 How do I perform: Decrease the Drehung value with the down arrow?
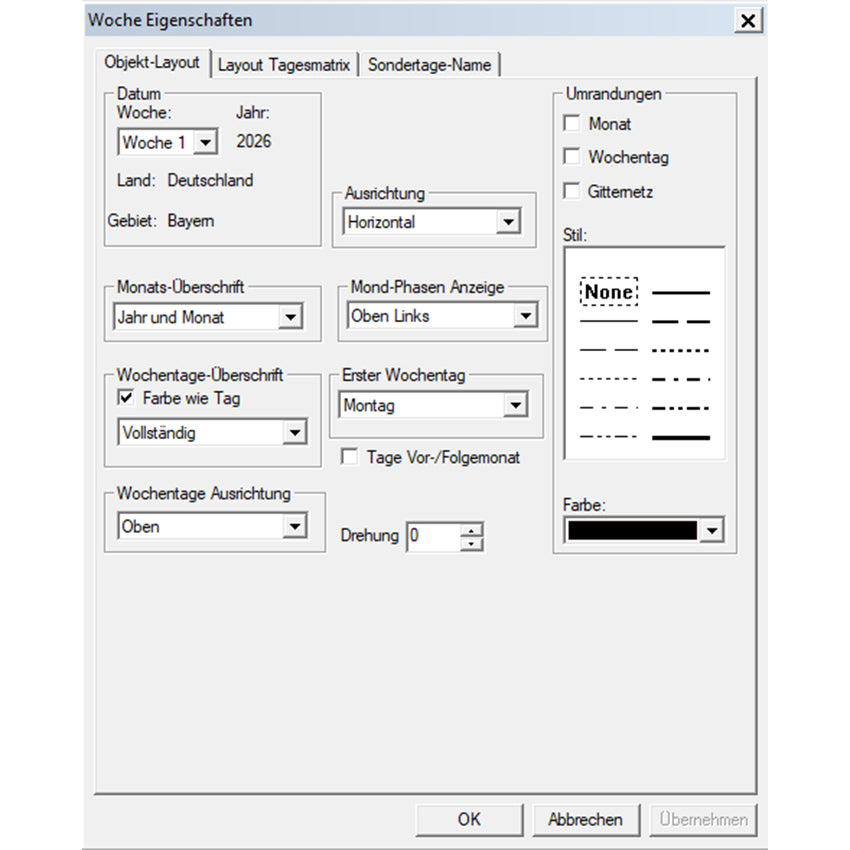point(473,544)
